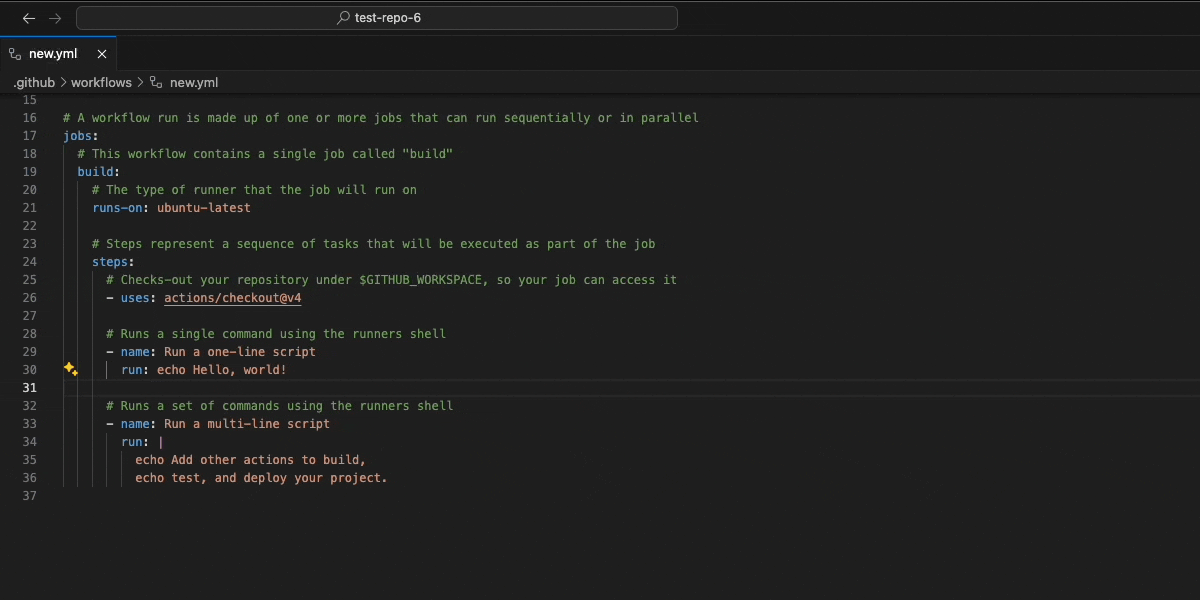Click the YAML workflow icon in the breadcrumb
The width and height of the screenshot is (1200, 600).
coord(155,82)
